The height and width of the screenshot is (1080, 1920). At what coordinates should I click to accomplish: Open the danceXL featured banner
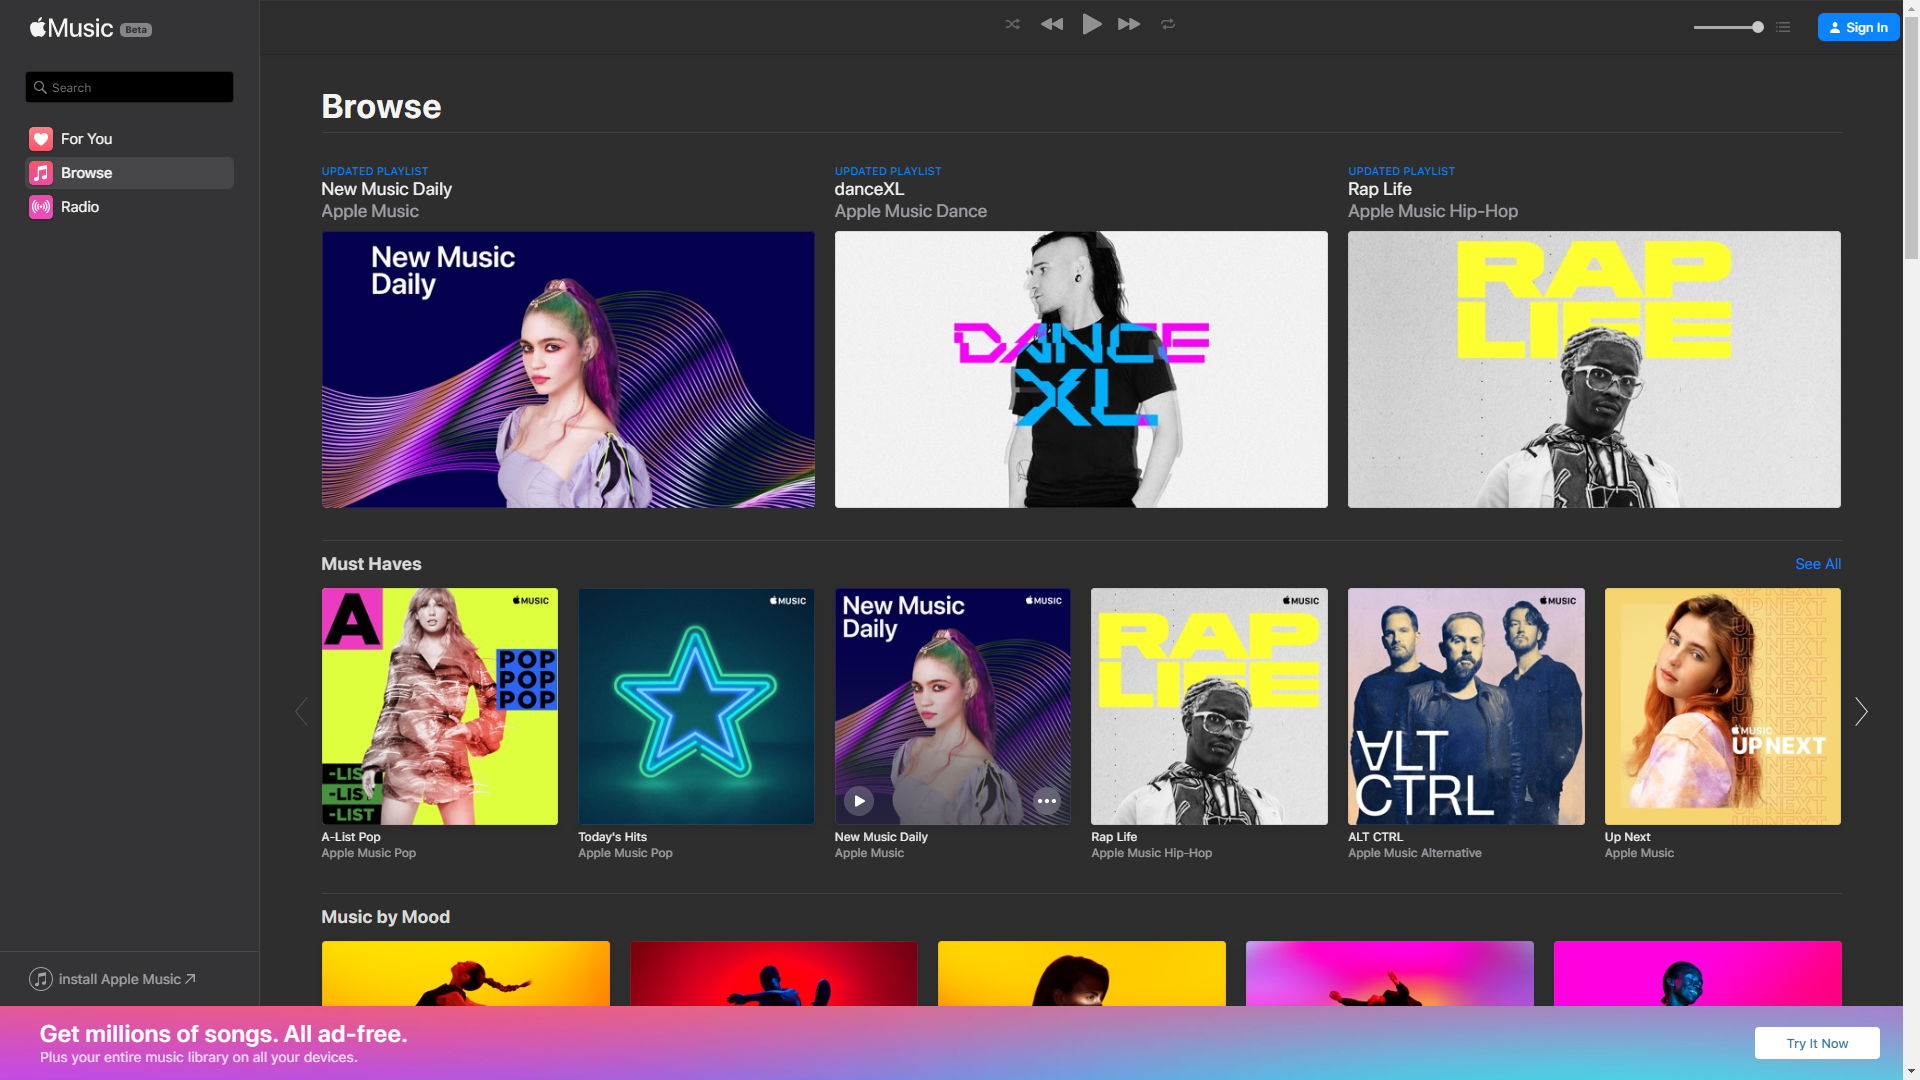1081,370
